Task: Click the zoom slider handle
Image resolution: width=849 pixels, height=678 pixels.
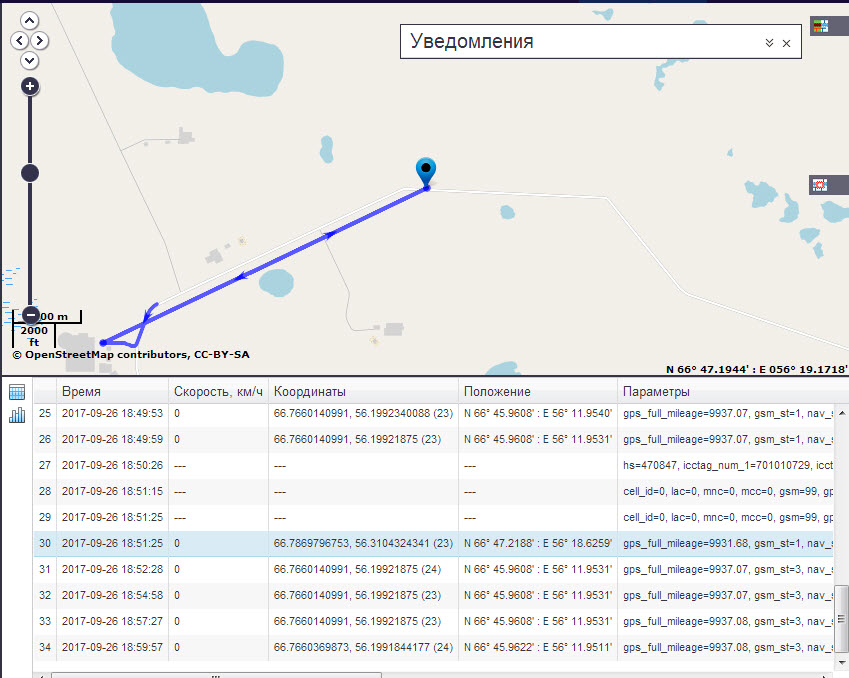Action: click(x=30, y=173)
